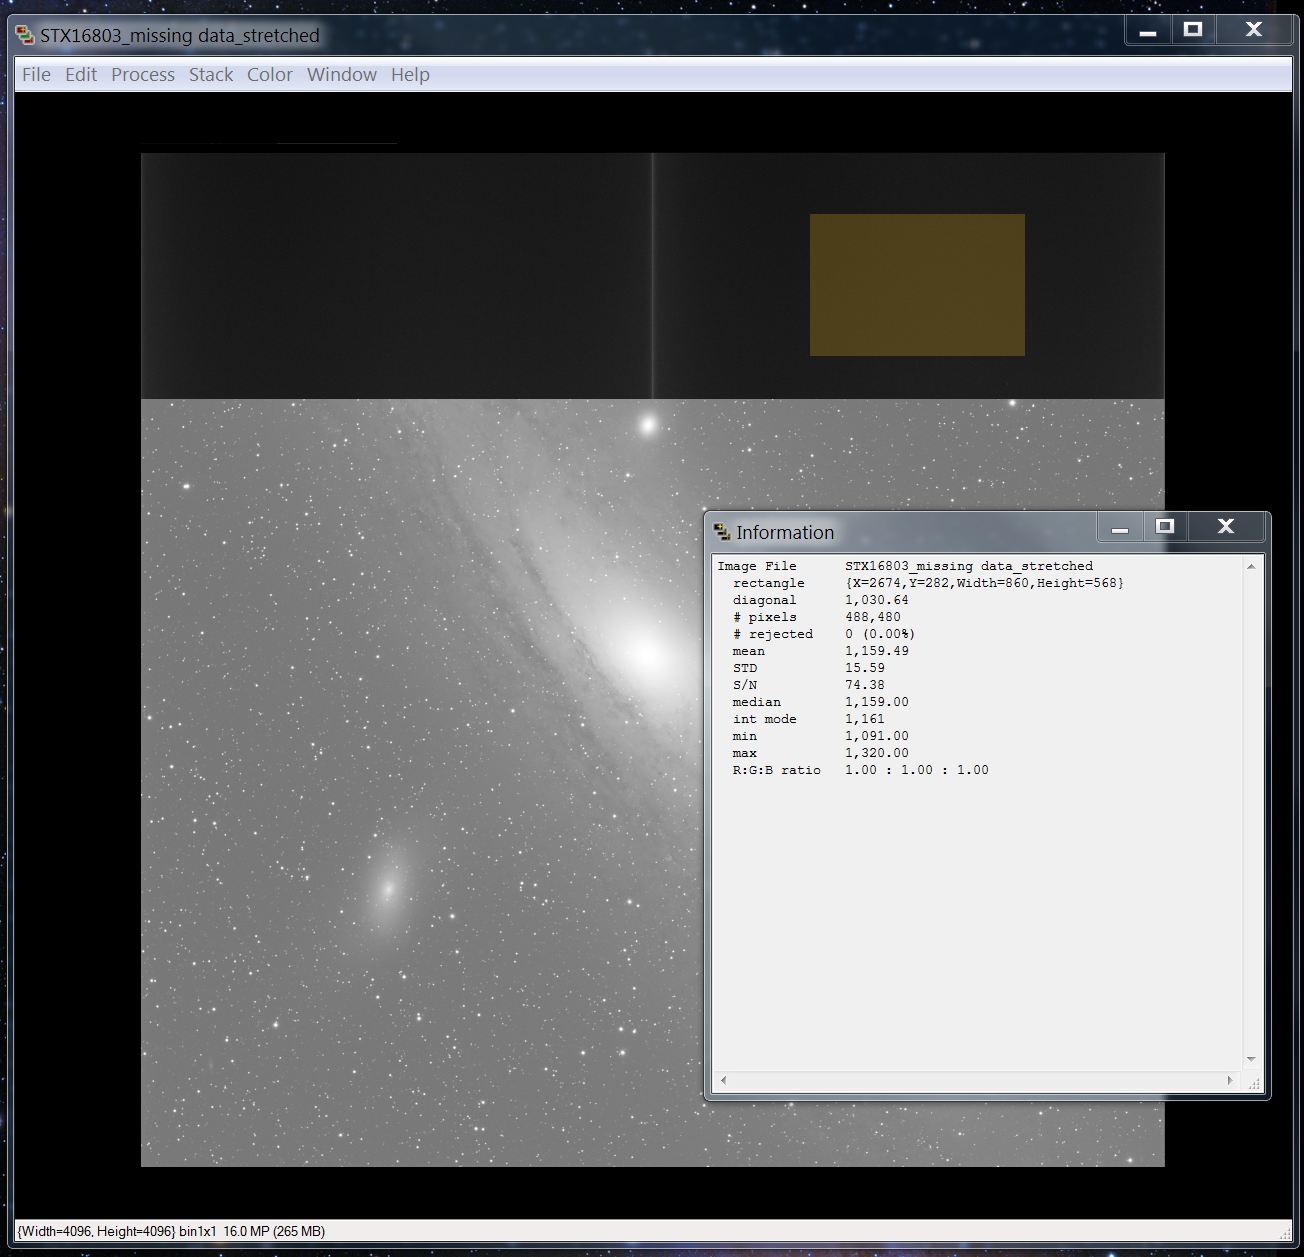Maximize the STX16803 image window

[x=1193, y=30]
